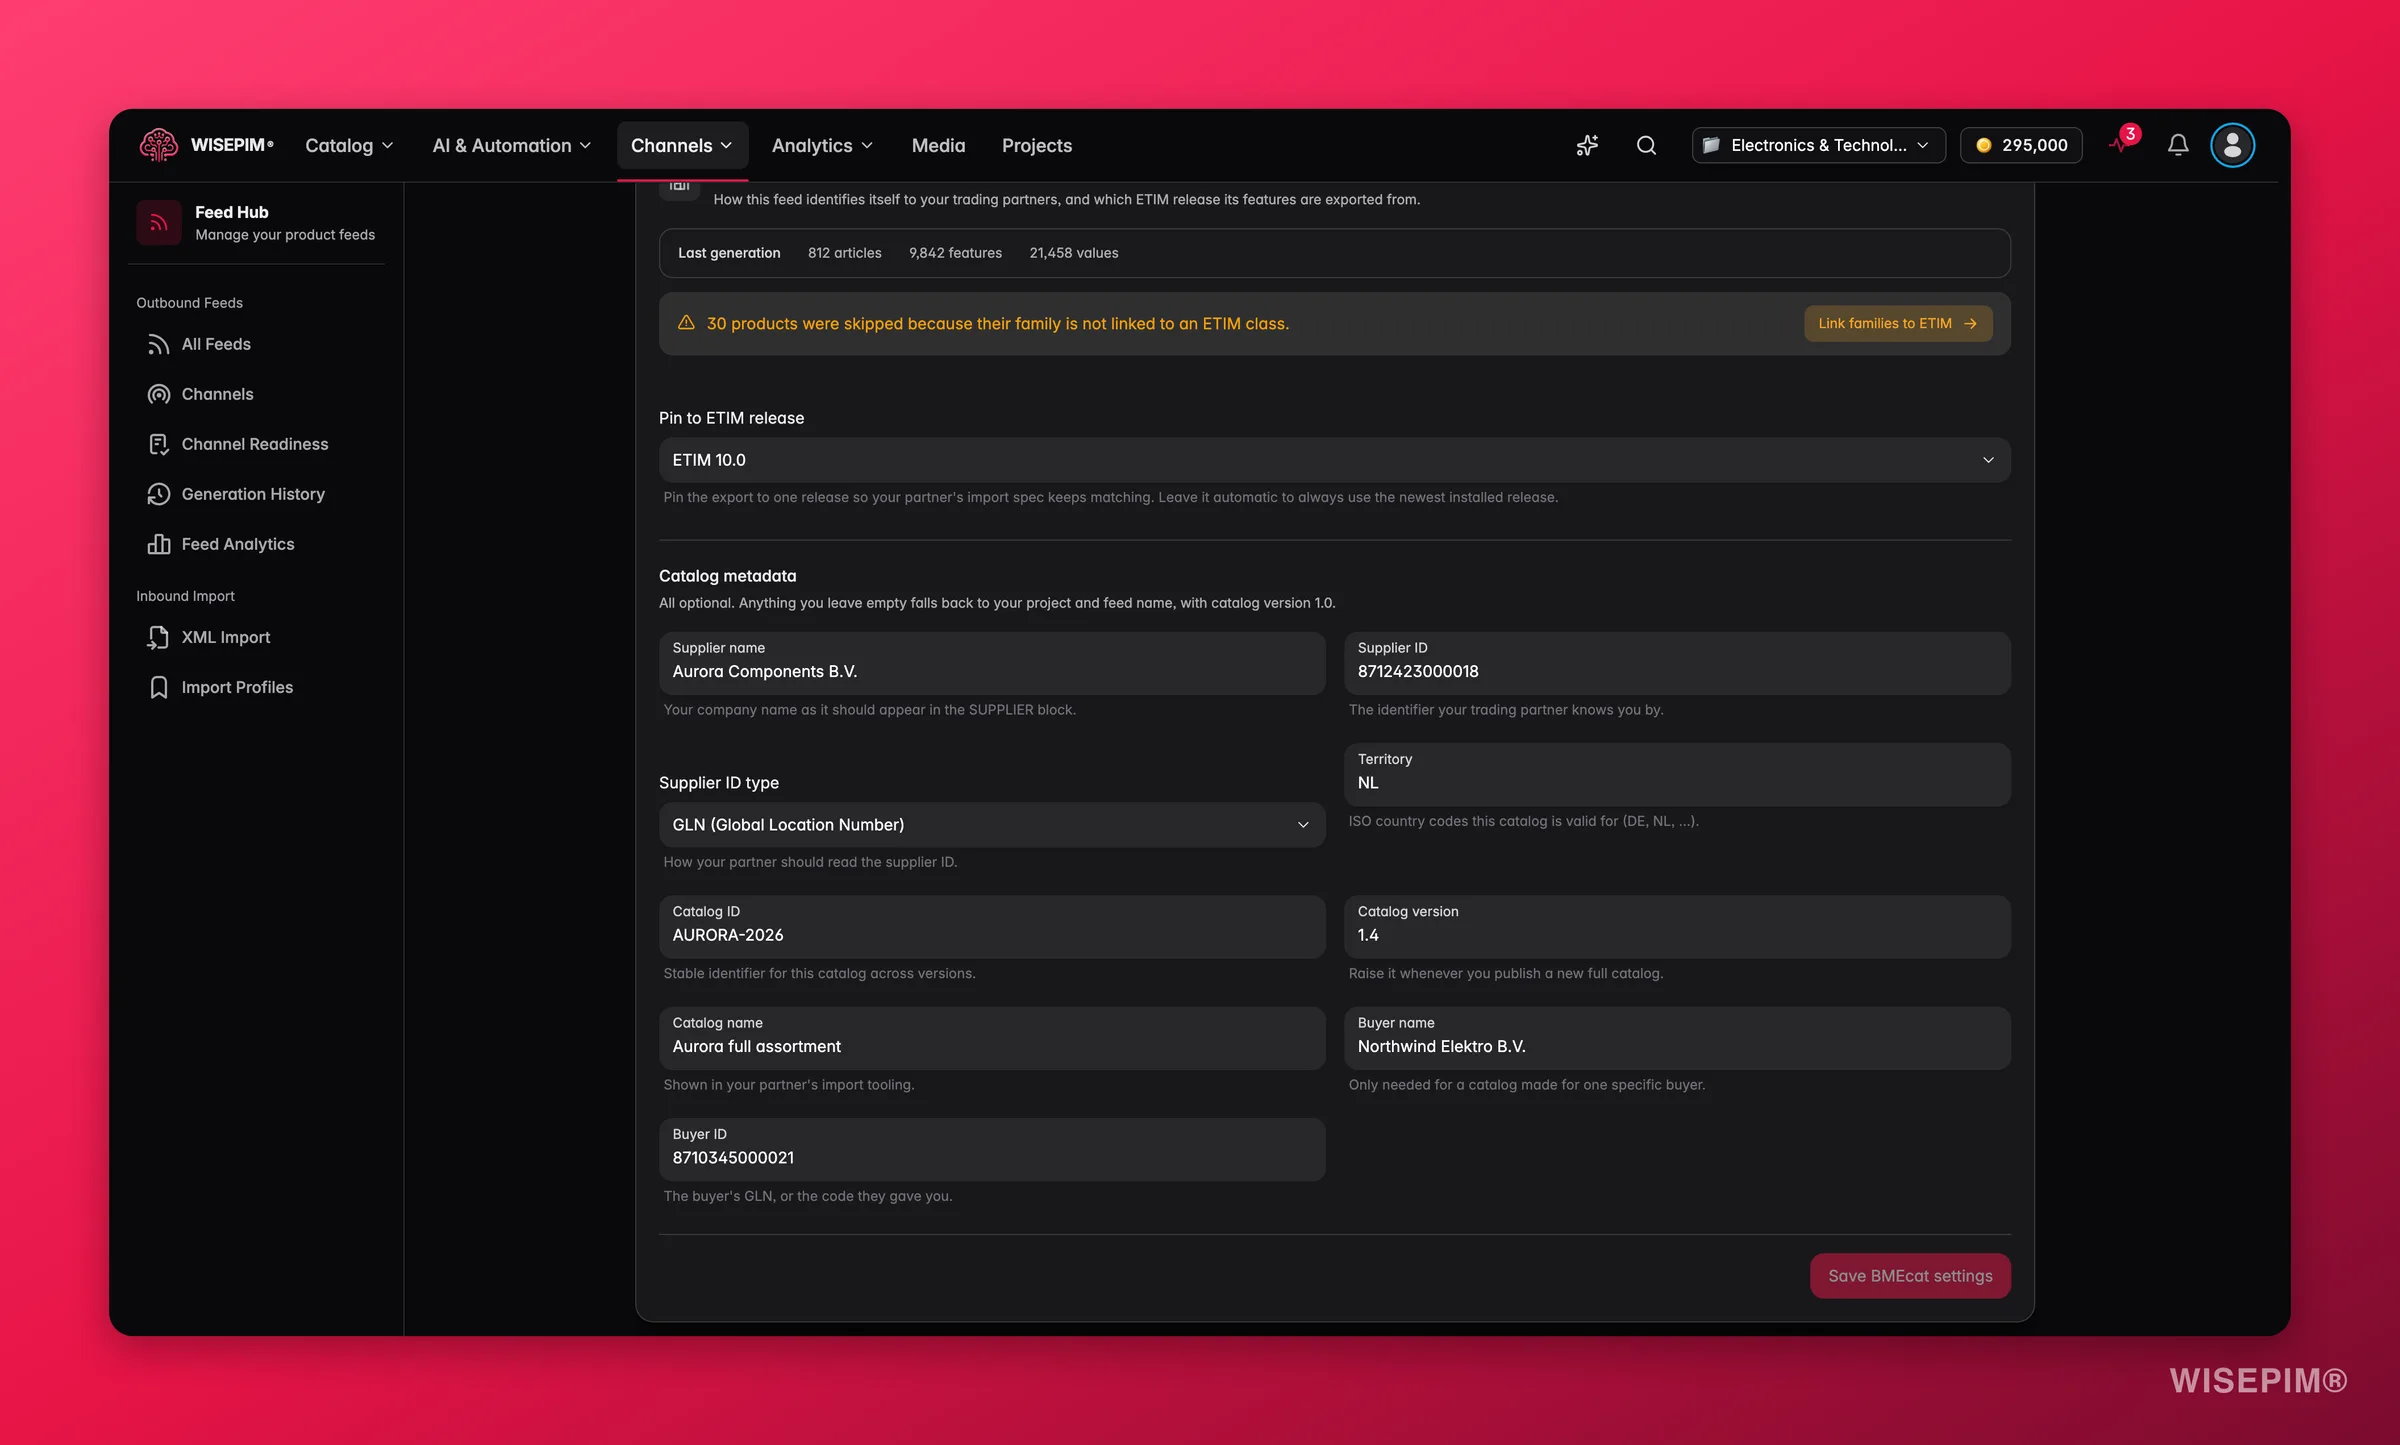Click the XML Import file icon

158,637
